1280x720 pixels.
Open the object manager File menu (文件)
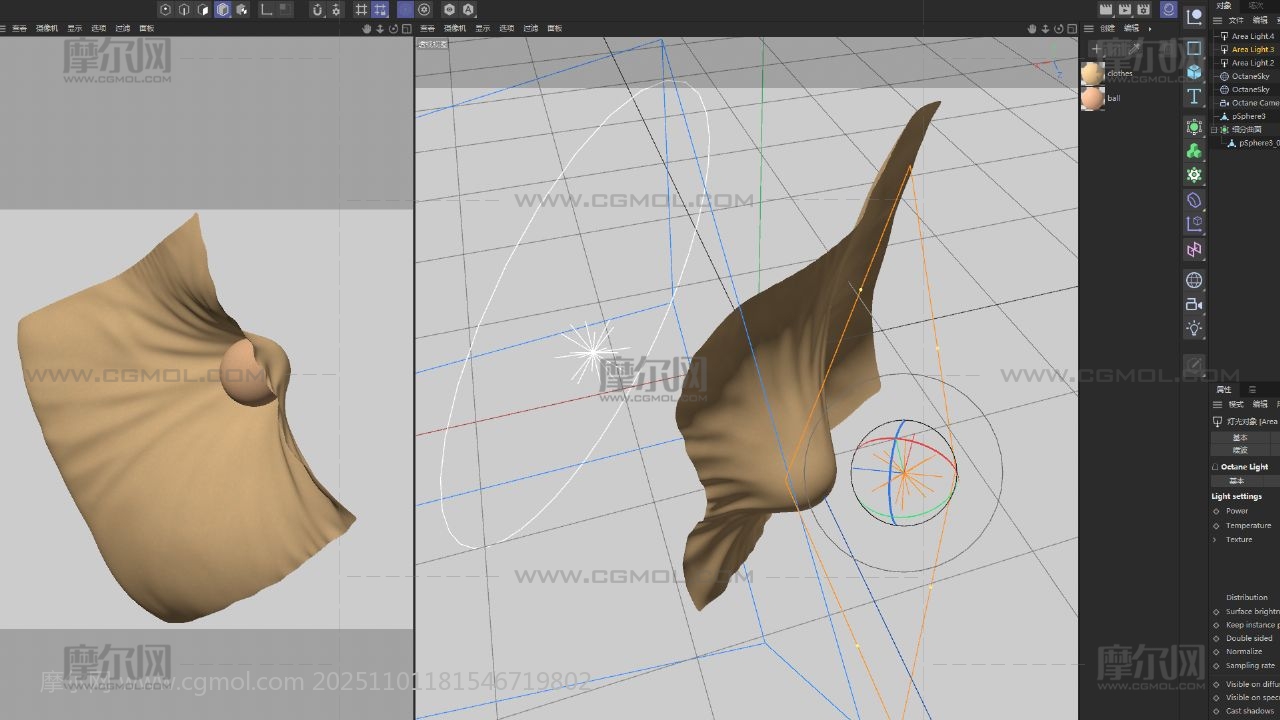tap(1236, 20)
